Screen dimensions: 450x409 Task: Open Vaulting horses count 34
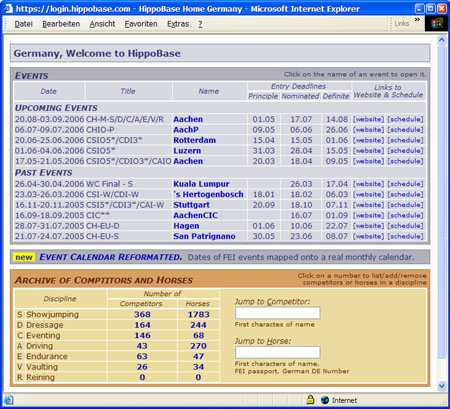click(198, 367)
